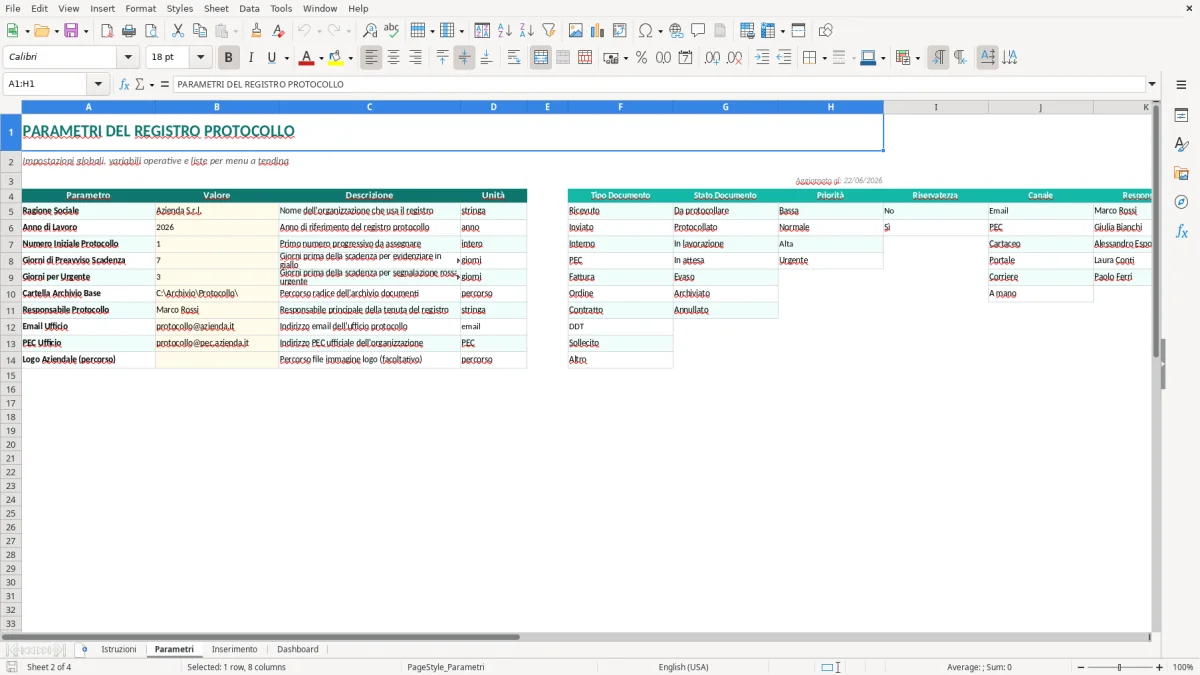Click the Clear Direct Formatting icon
Screen dimensions: 1200x675
click(x=279, y=31)
